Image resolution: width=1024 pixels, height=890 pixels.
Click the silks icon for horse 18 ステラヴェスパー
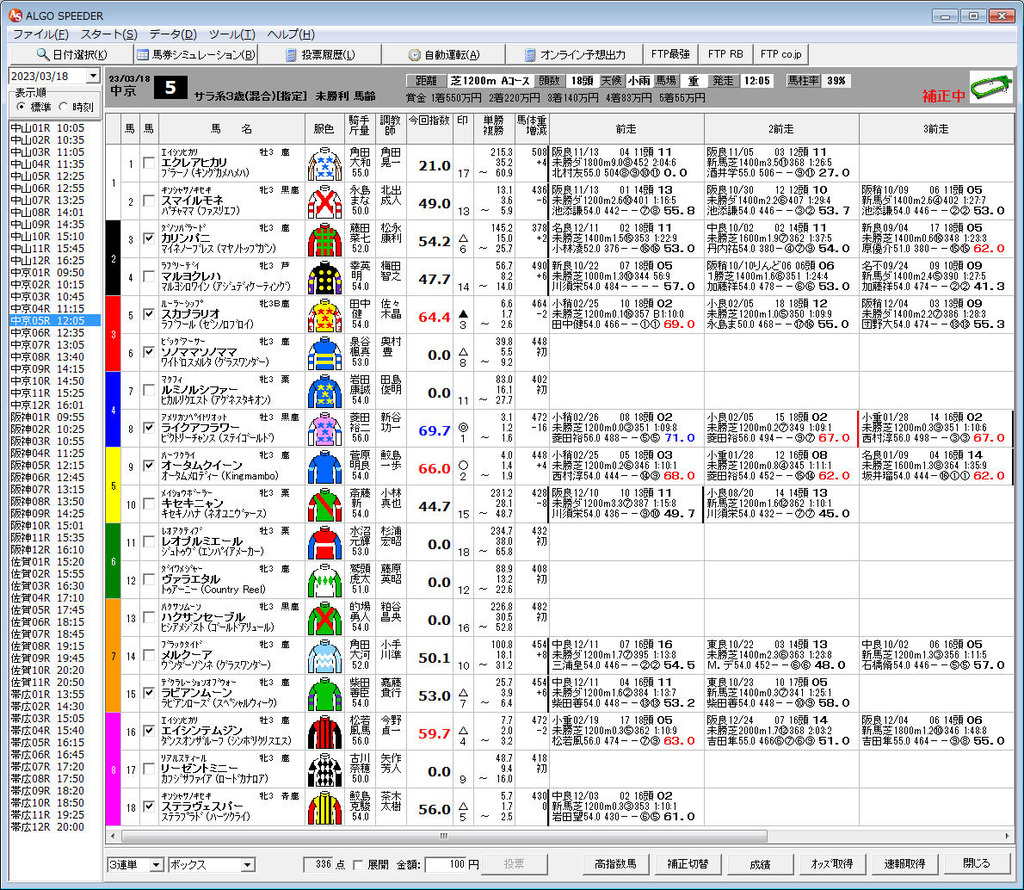[325, 808]
